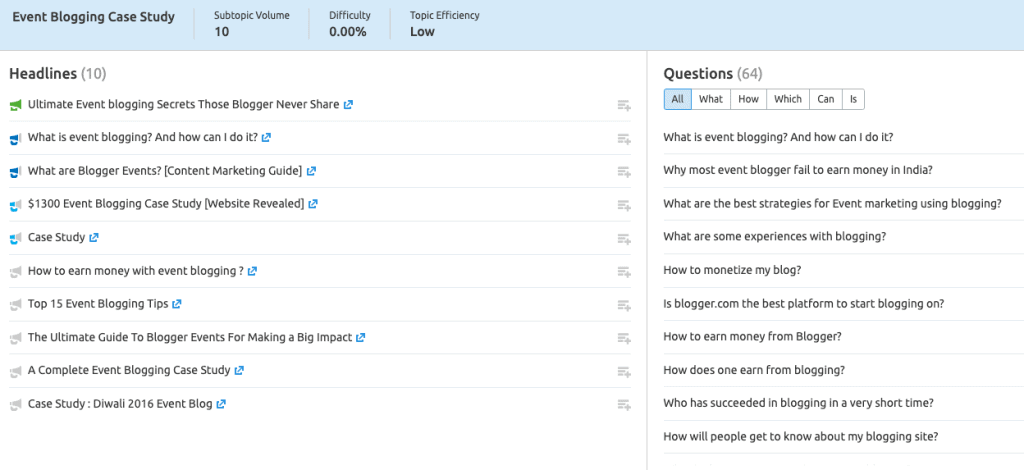Click green megaphone icon on first headline
The width and height of the screenshot is (1024, 470).
(x=16, y=104)
